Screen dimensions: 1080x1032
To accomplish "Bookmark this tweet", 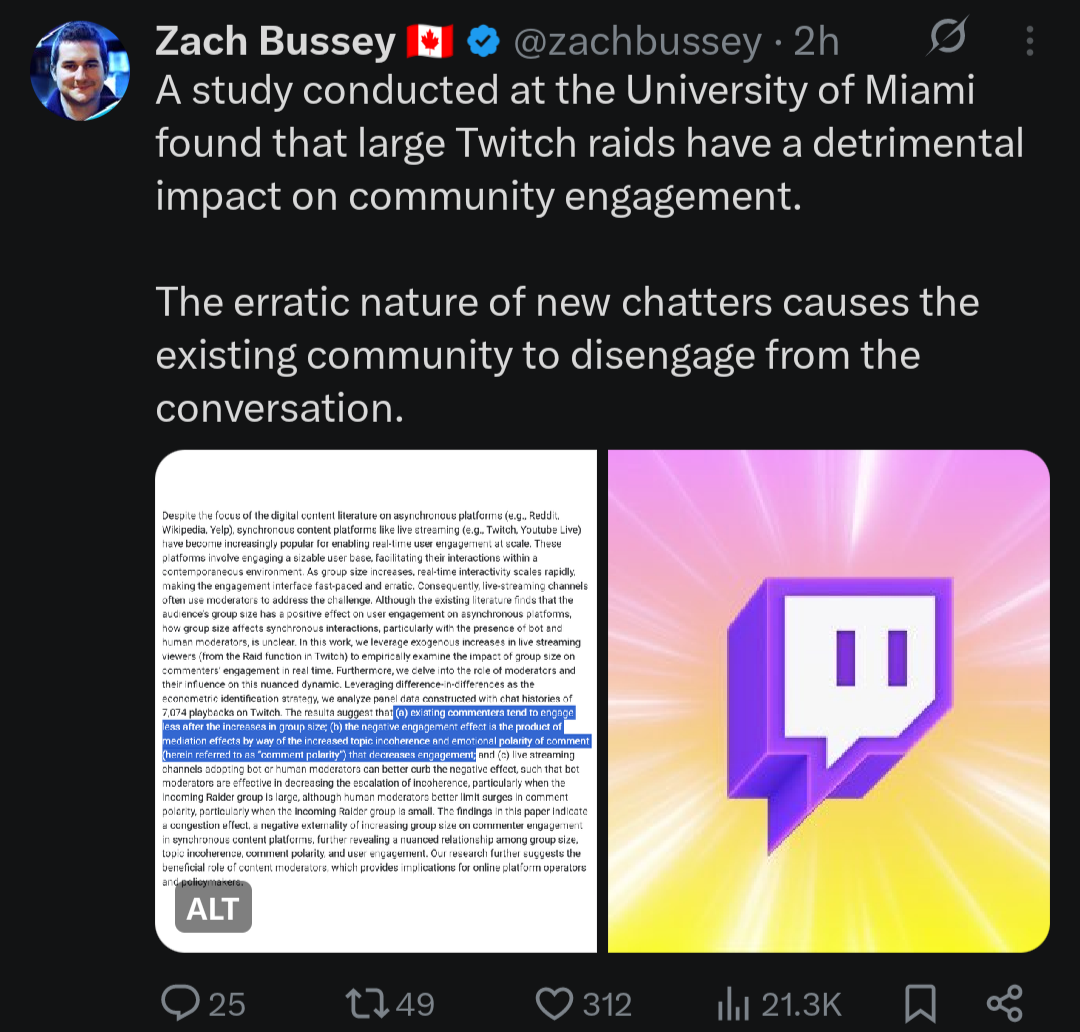I will (920, 1003).
